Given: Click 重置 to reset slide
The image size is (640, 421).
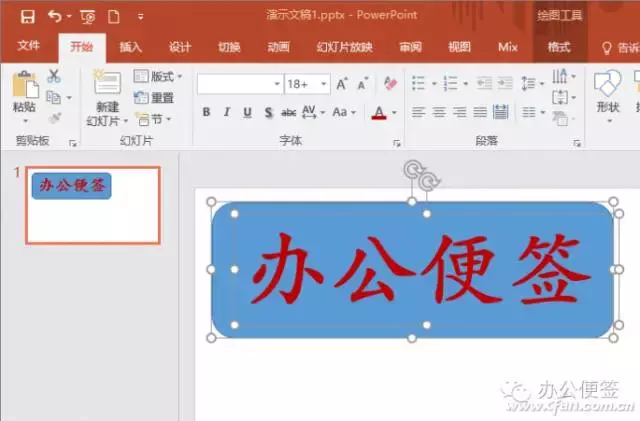Looking at the screenshot, I should pos(154,98).
